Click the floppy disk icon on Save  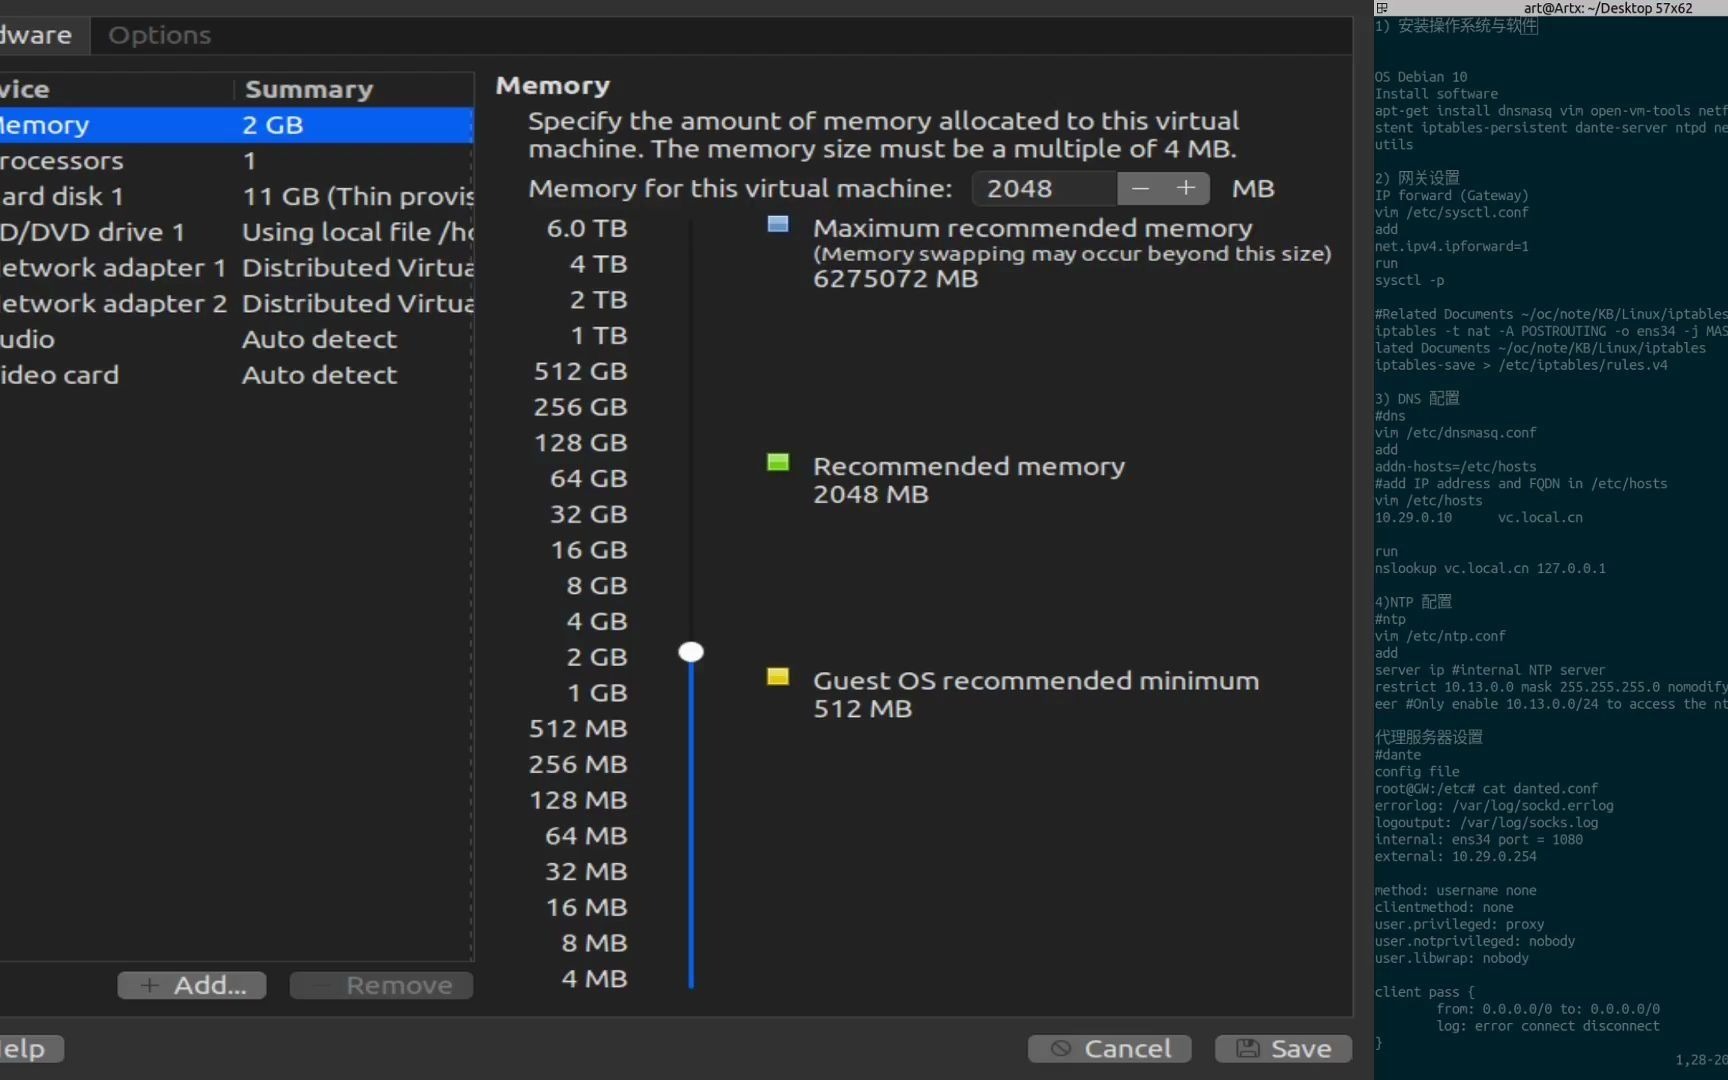1247,1048
